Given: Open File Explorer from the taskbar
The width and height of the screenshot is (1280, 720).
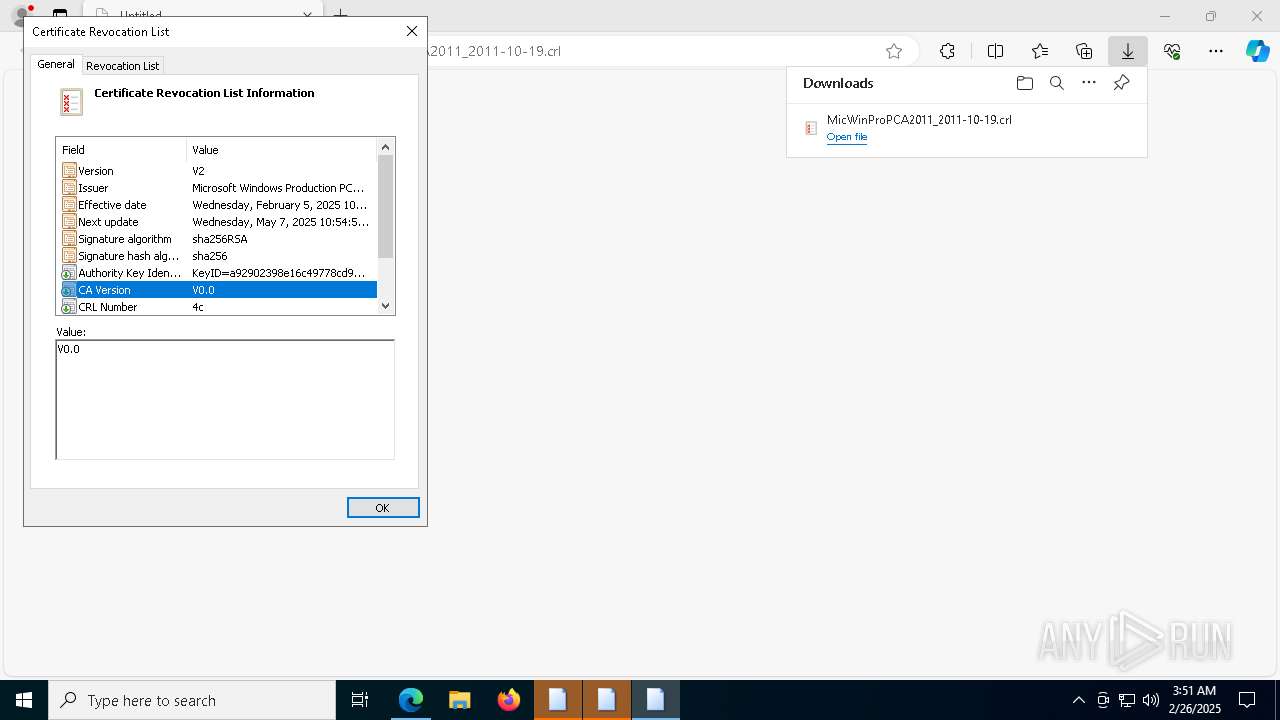Looking at the screenshot, I should [460, 700].
